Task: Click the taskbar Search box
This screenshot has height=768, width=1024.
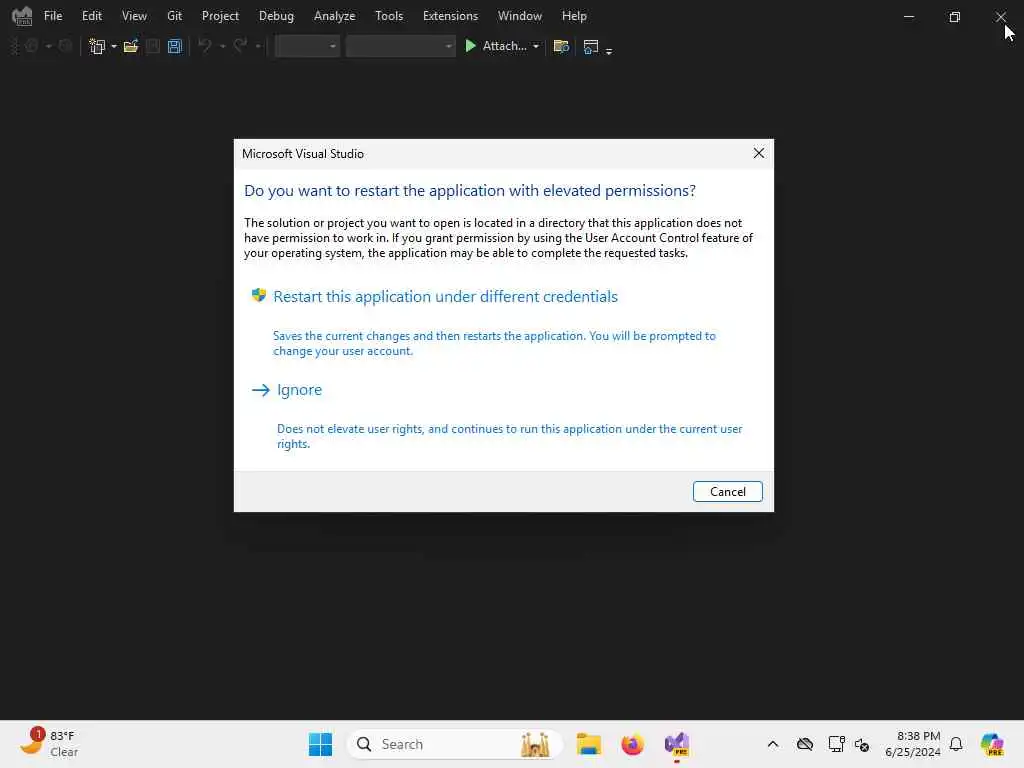Action: click(455, 744)
